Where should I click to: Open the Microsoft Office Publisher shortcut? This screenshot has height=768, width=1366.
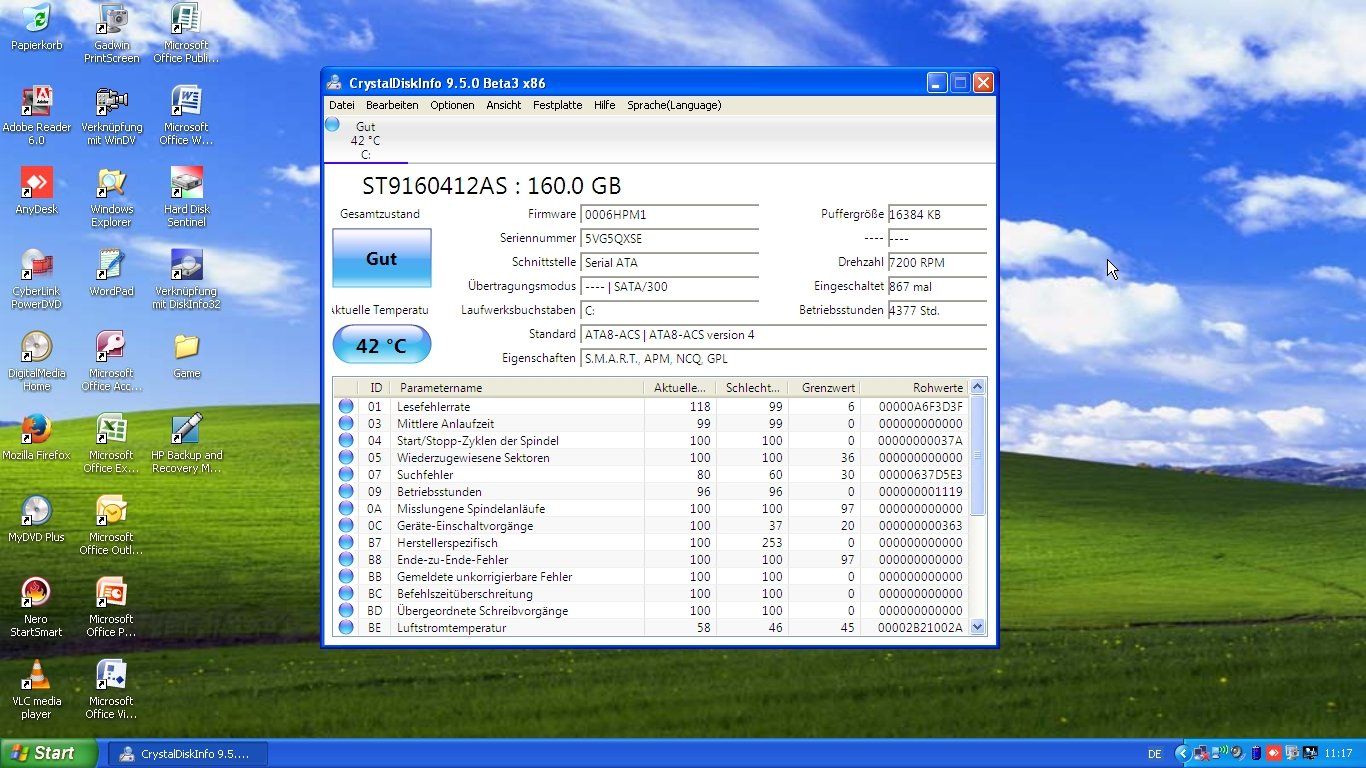(x=186, y=33)
